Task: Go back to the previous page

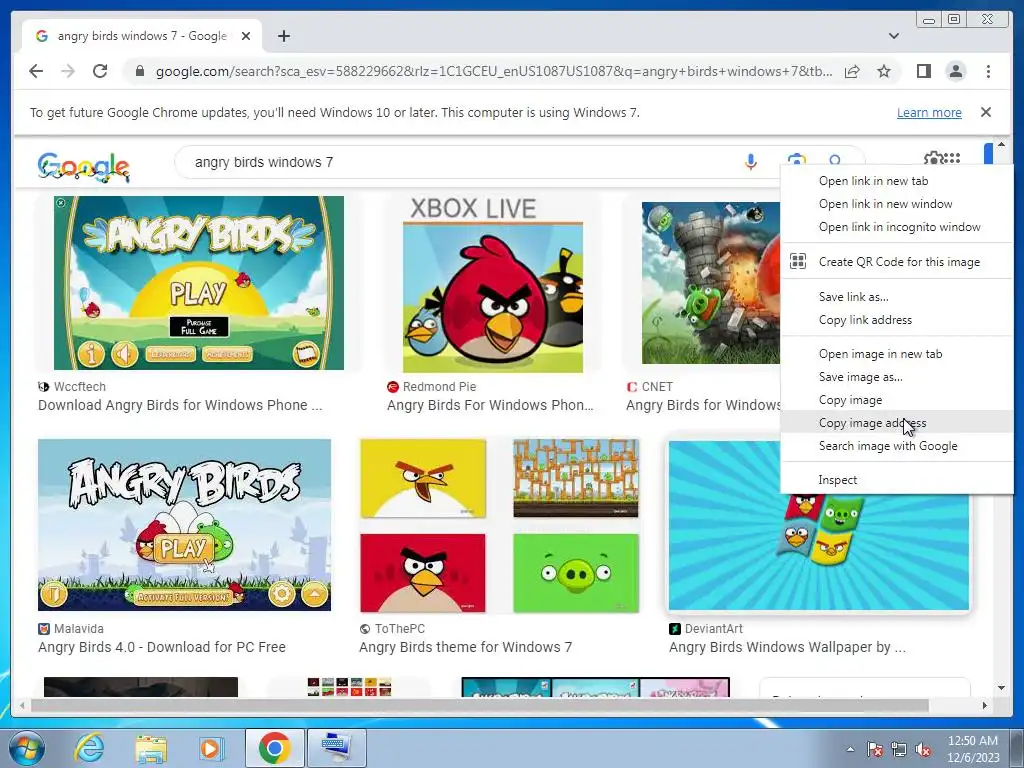Action: pyautogui.click(x=36, y=71)
